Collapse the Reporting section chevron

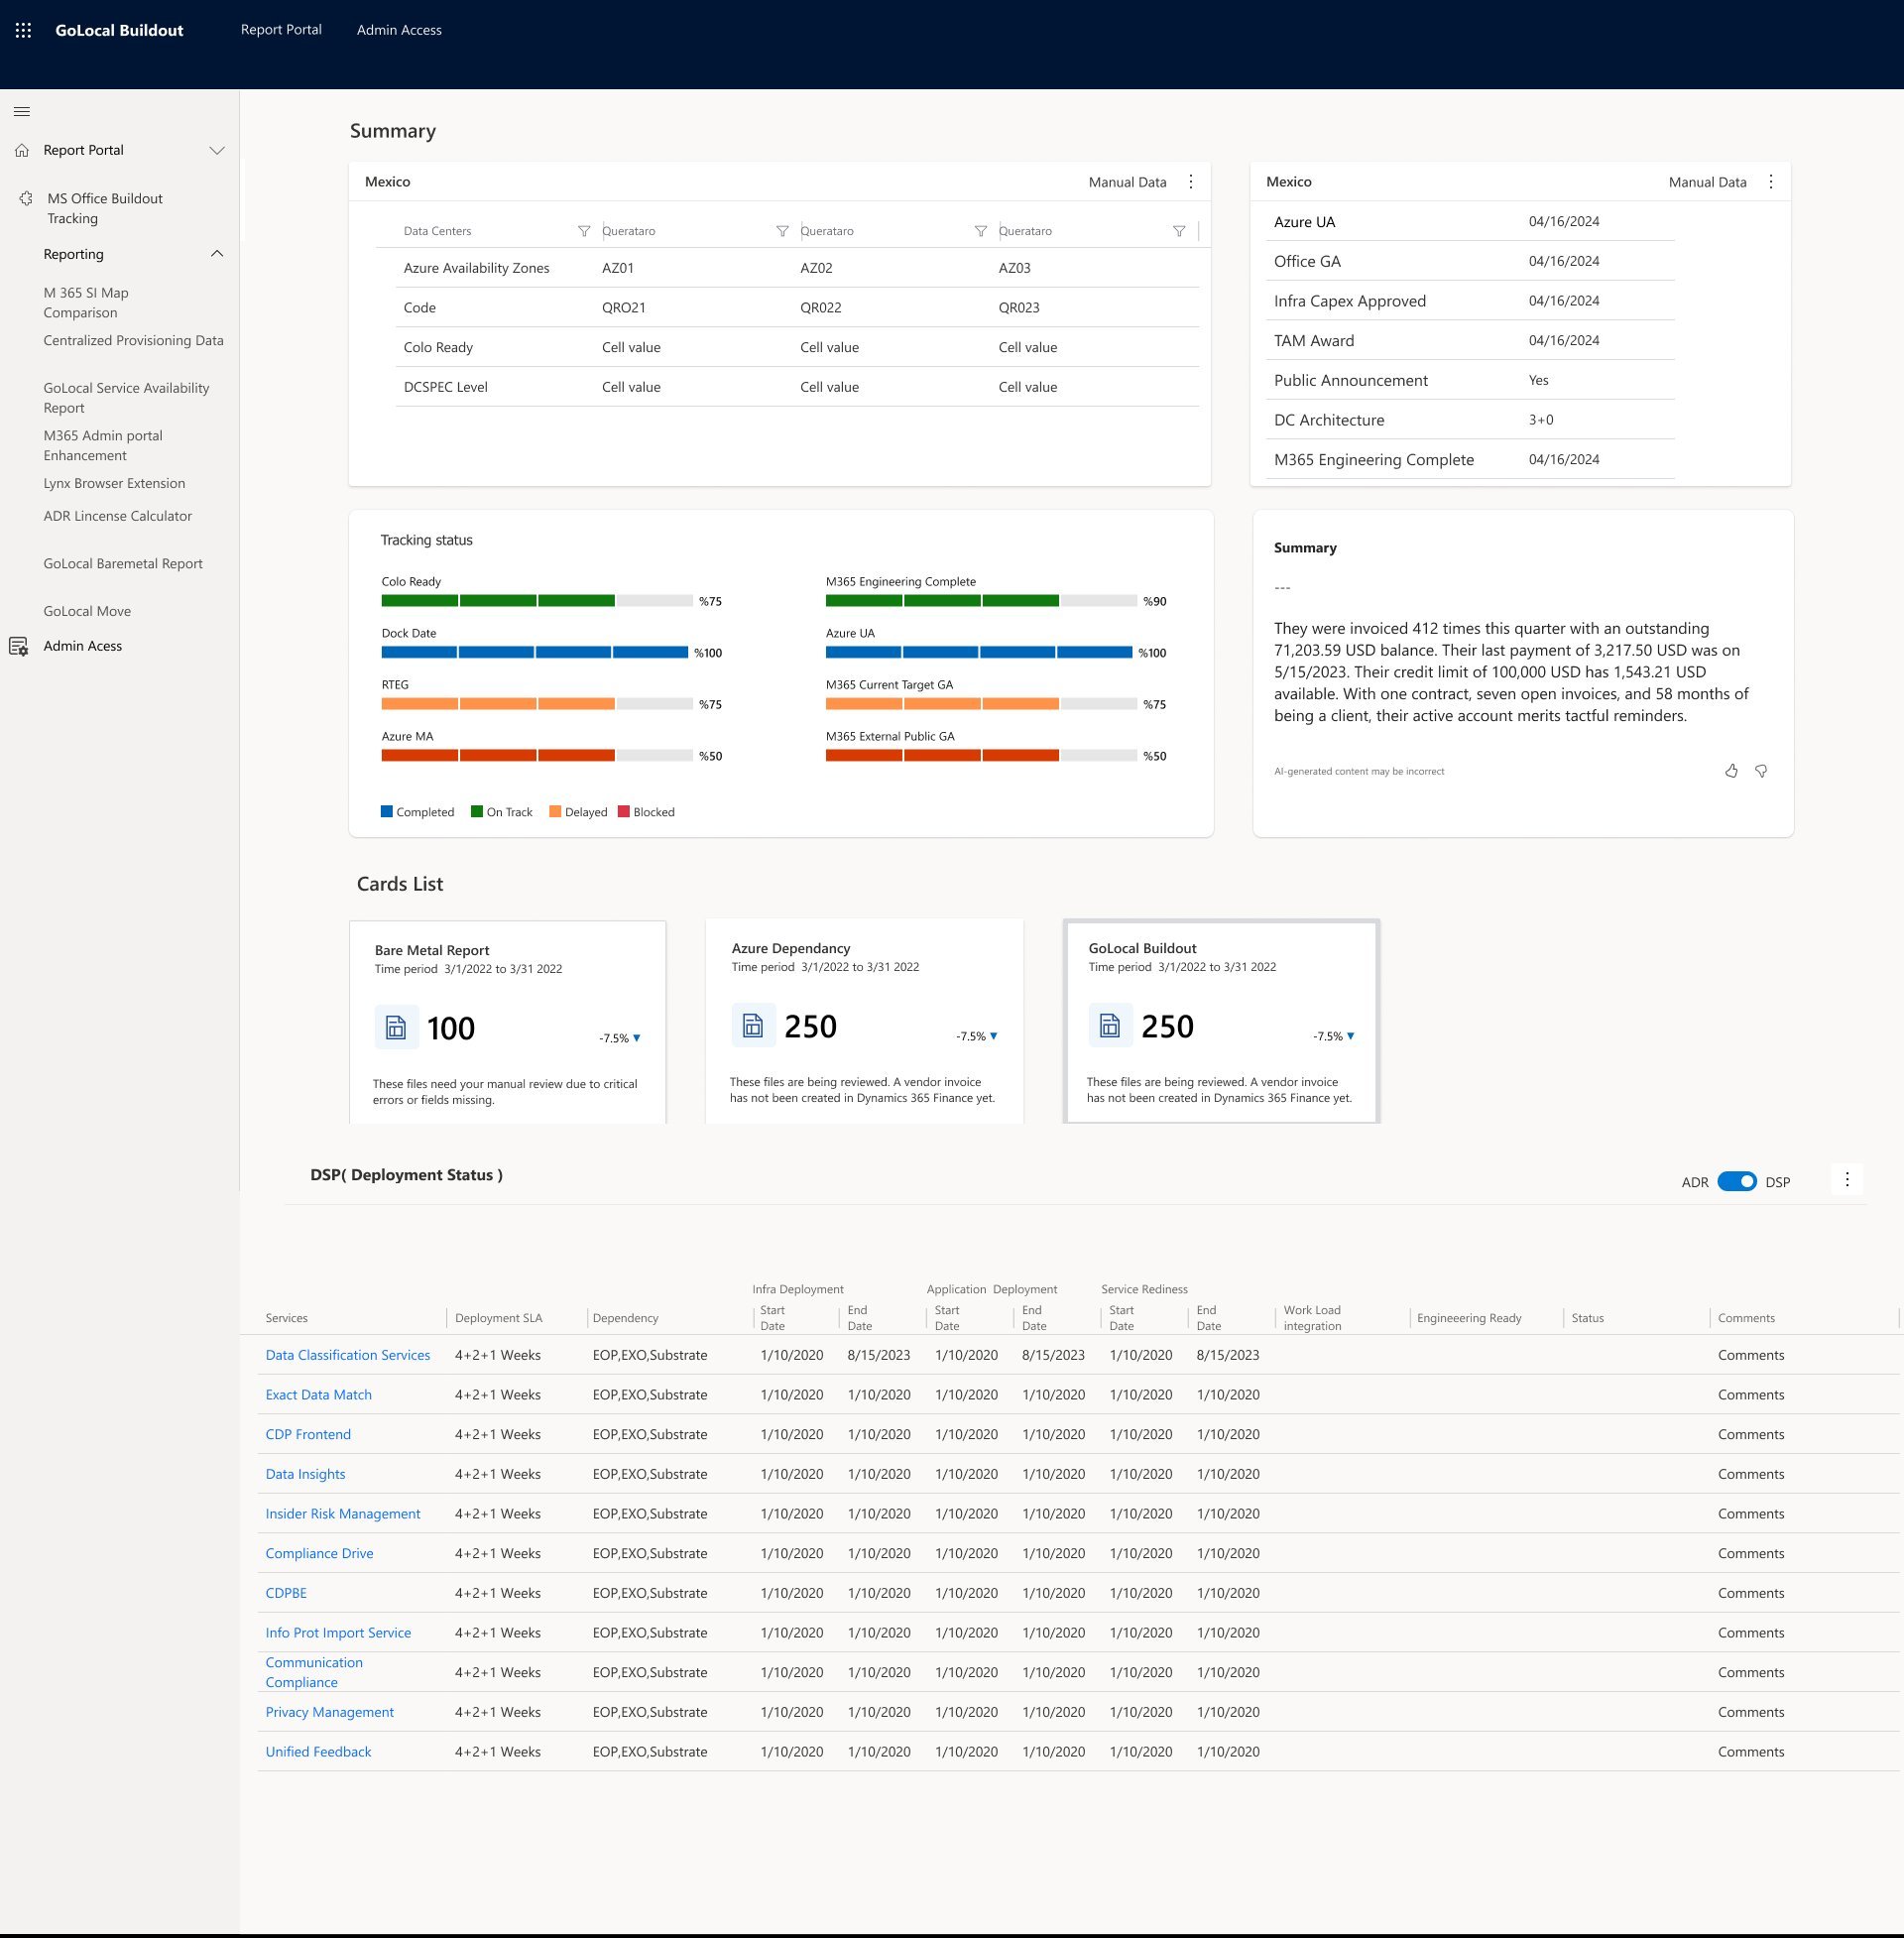pos(216,254)
